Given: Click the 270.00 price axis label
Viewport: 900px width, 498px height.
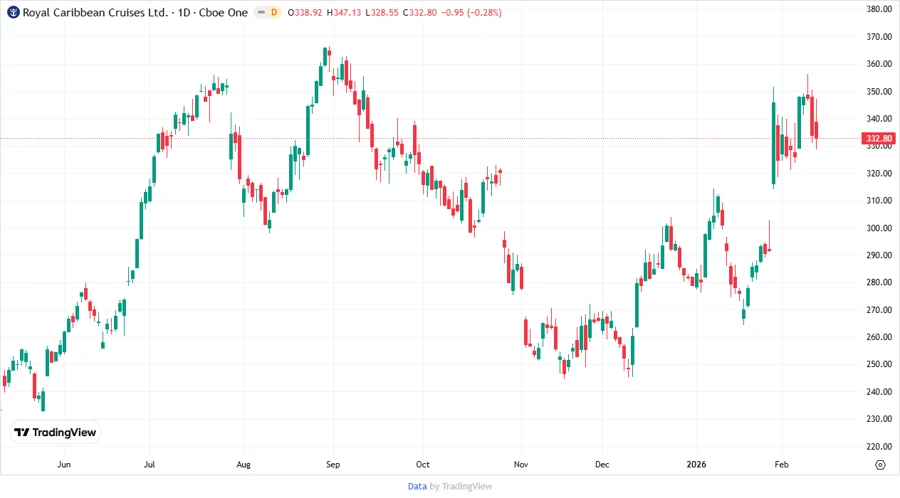Looking at the screenshot, I should [x=879, y=310].
